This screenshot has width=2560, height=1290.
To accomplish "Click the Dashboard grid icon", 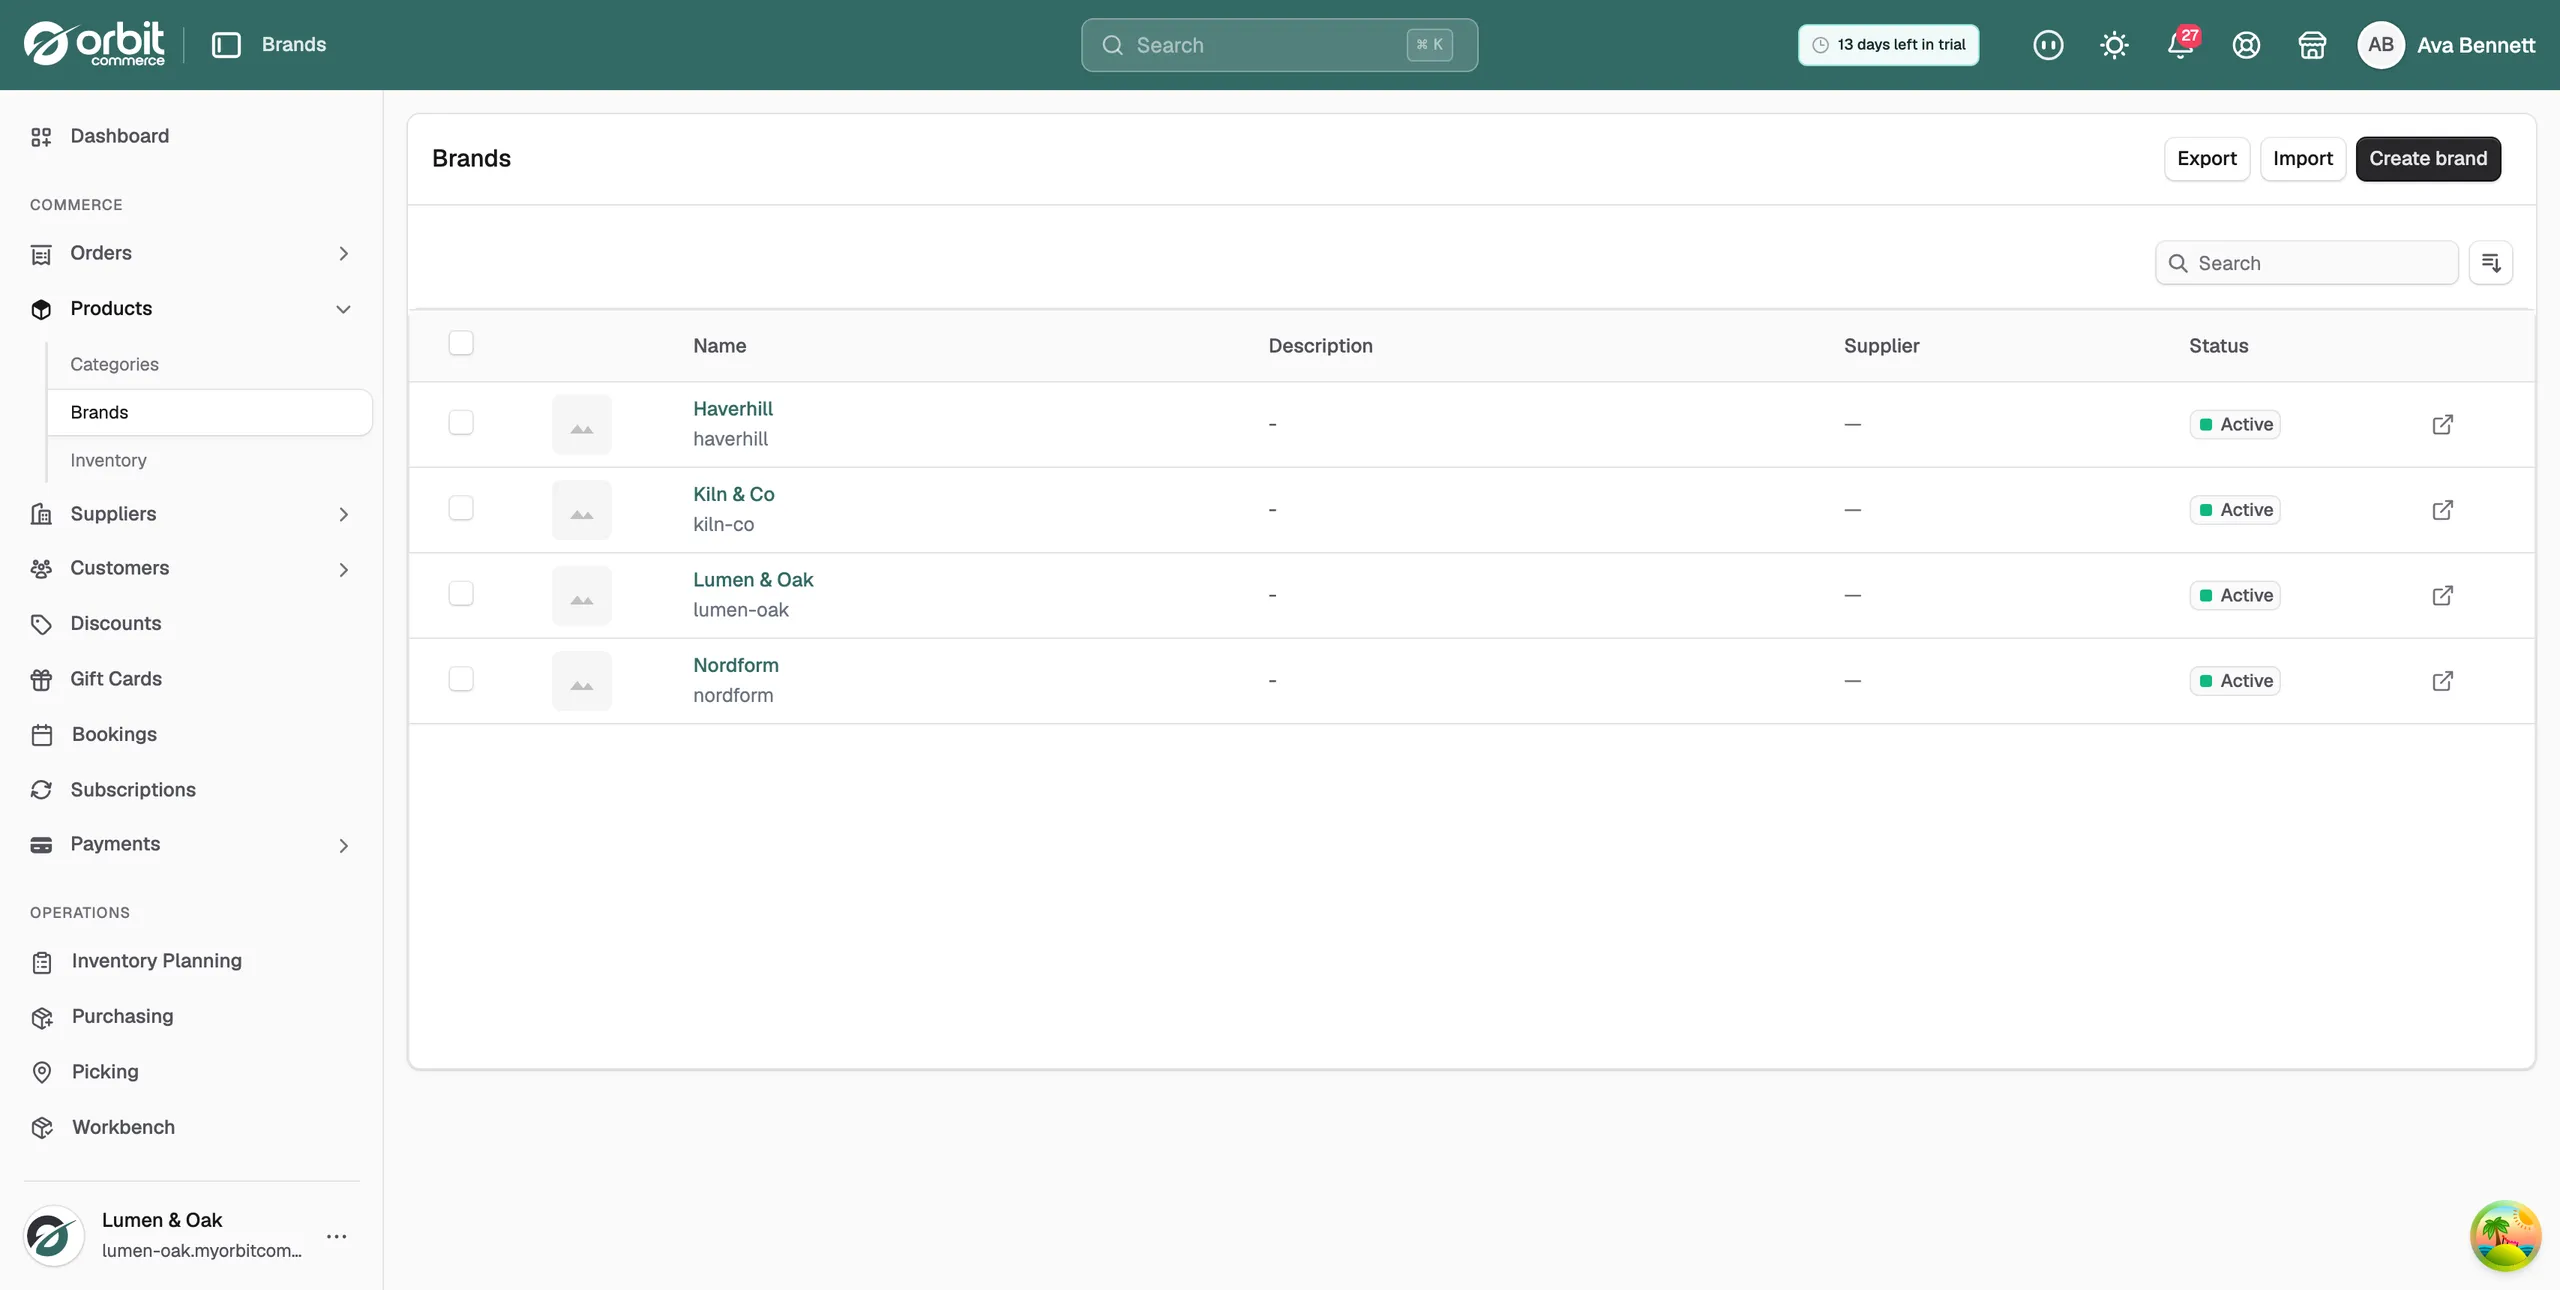I will pos(41,137).
